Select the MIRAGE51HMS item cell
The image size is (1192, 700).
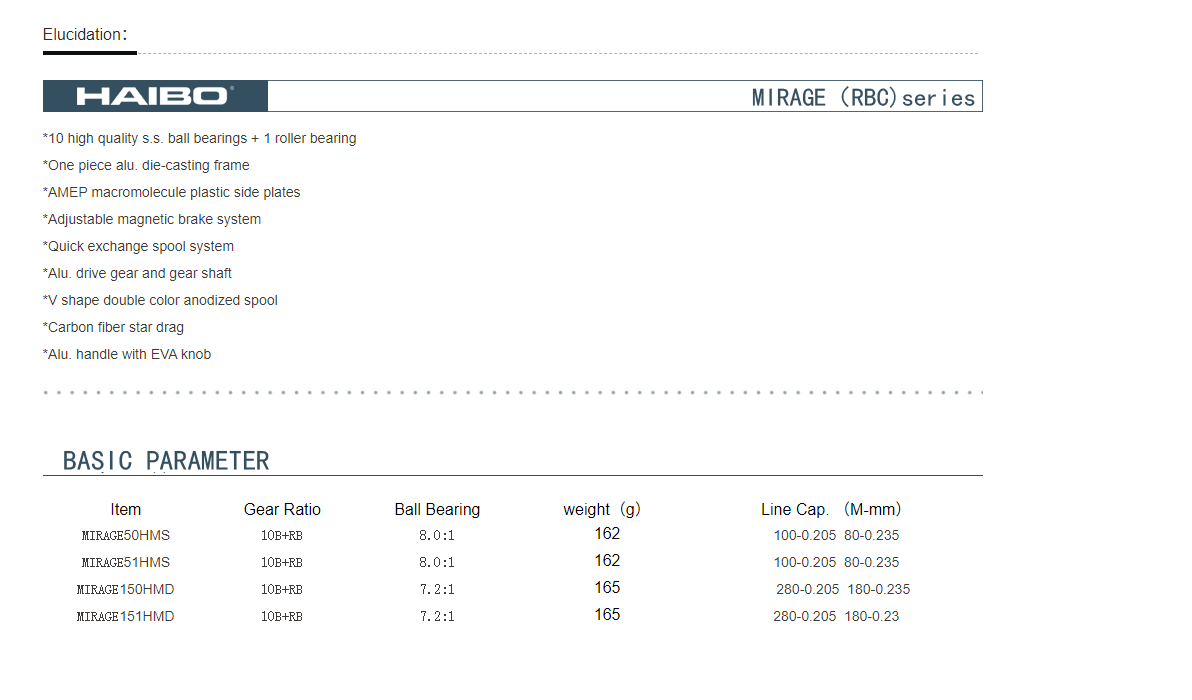[x=125, y=562]
